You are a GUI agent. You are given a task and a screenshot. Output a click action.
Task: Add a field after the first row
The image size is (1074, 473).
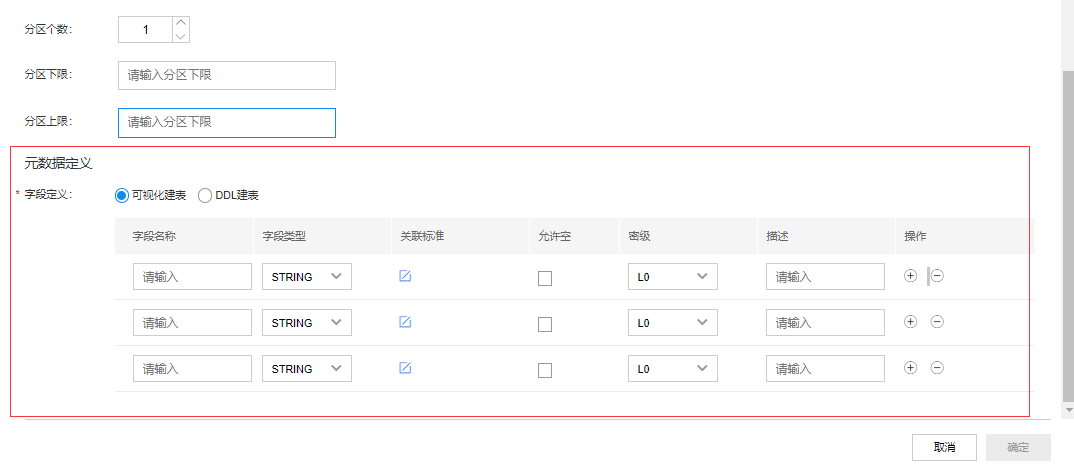coord(910,276)
